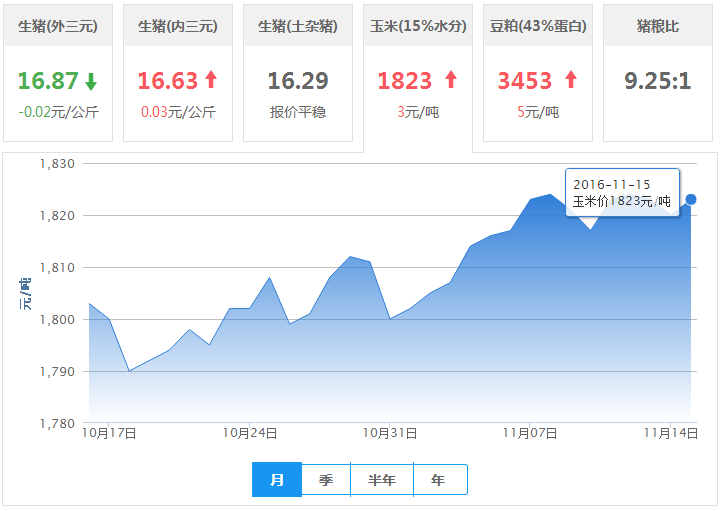This screenshot has height=511, width=722.
Task: Switch chart to 季 range
Action: pyautogui.click(x=326, y=480)
